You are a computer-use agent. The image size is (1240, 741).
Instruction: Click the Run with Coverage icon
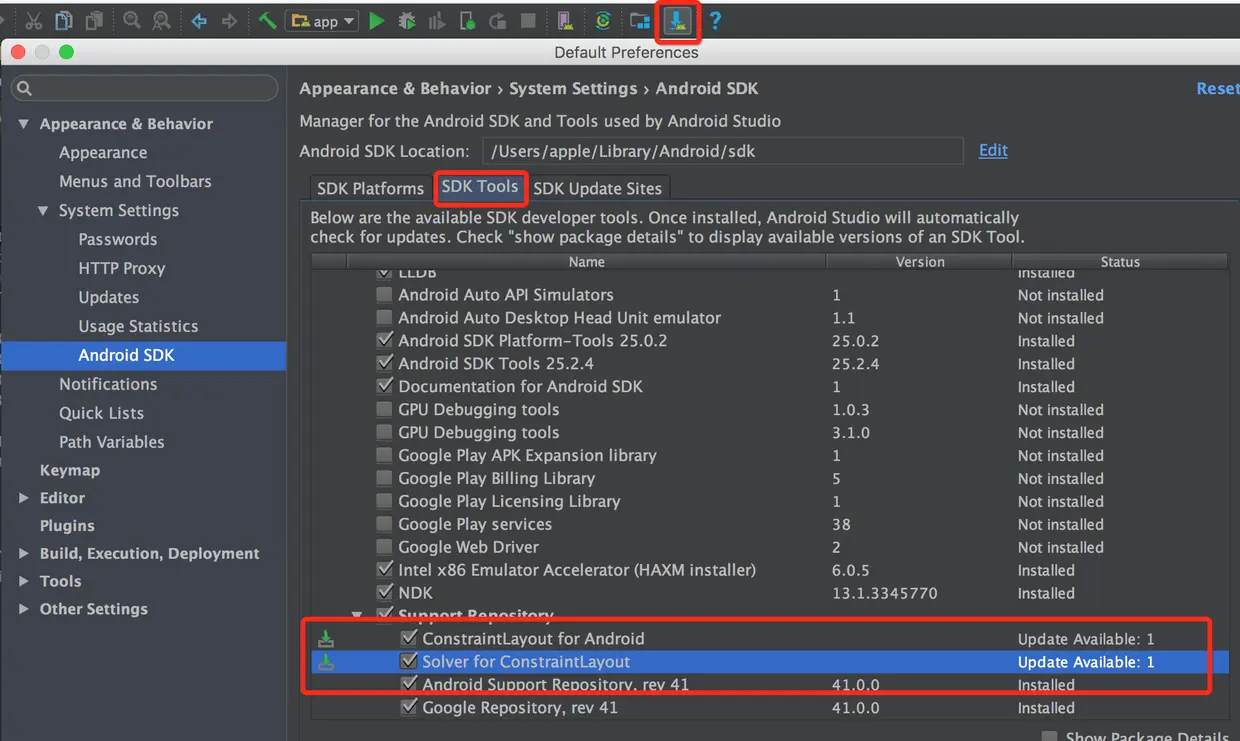click(x=436, y=21)
